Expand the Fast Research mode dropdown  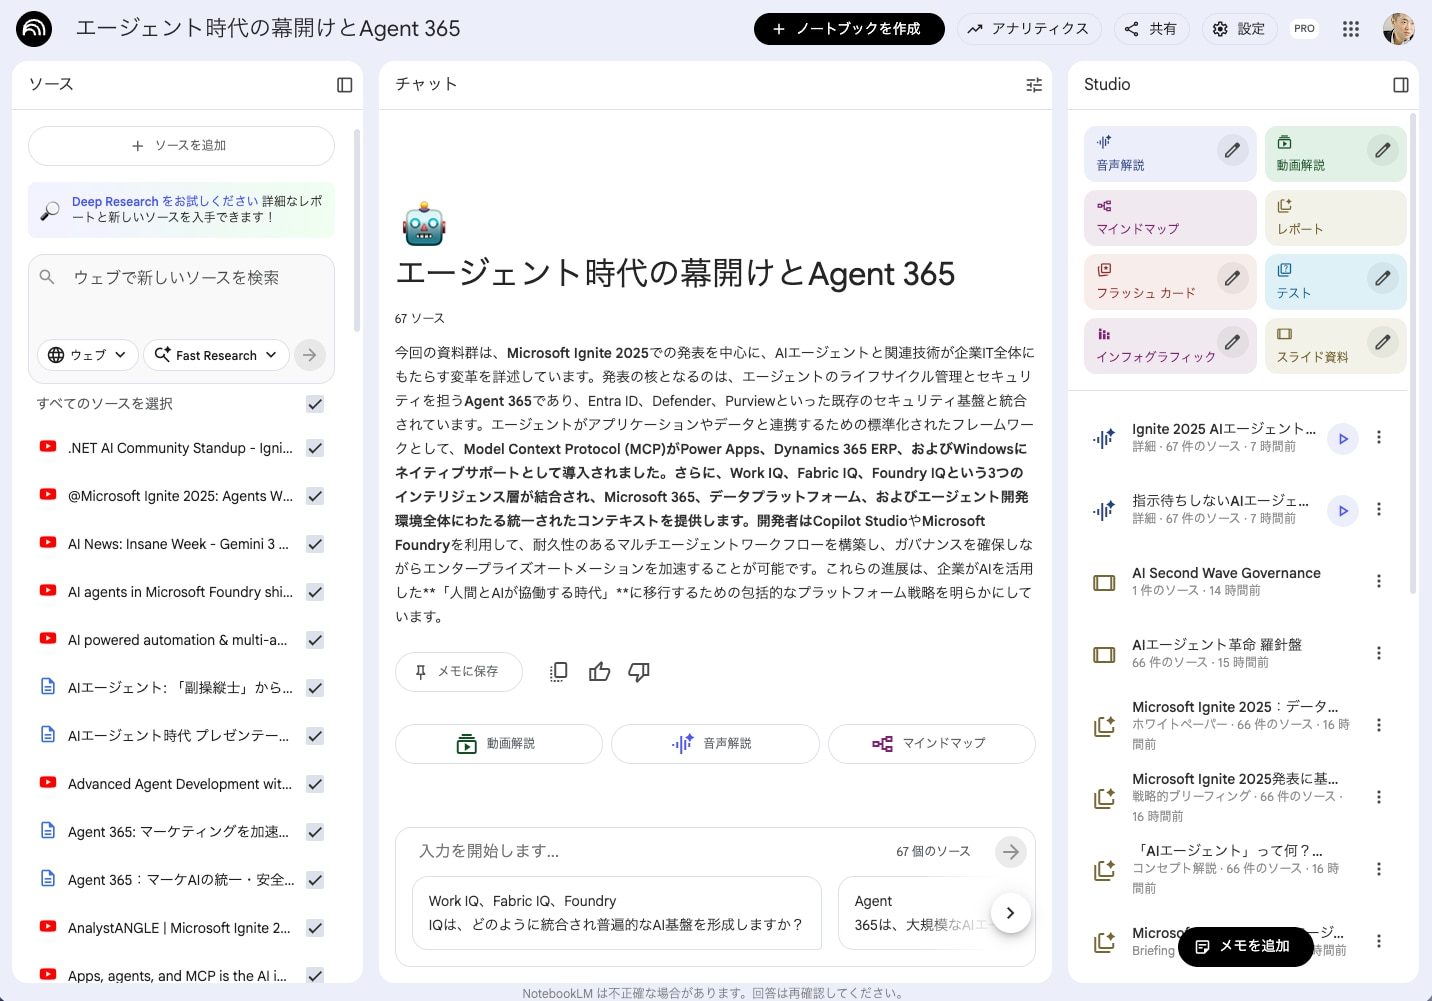point(216,355)
